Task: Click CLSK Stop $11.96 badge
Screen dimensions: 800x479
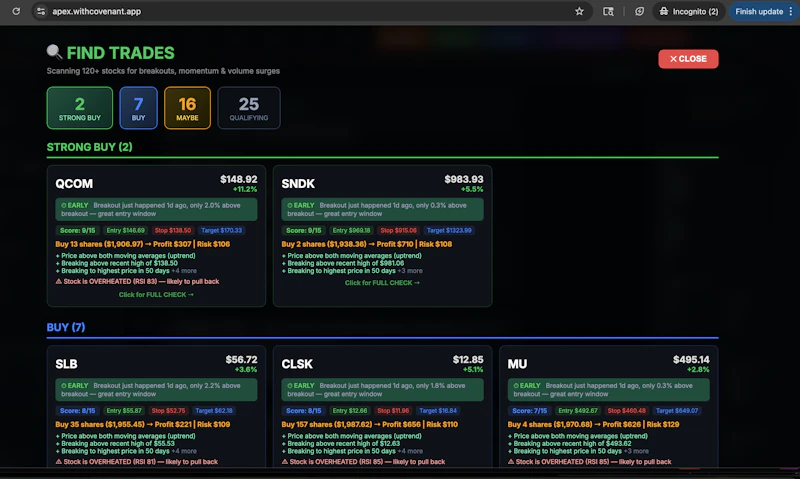Action: coord(393,411)
